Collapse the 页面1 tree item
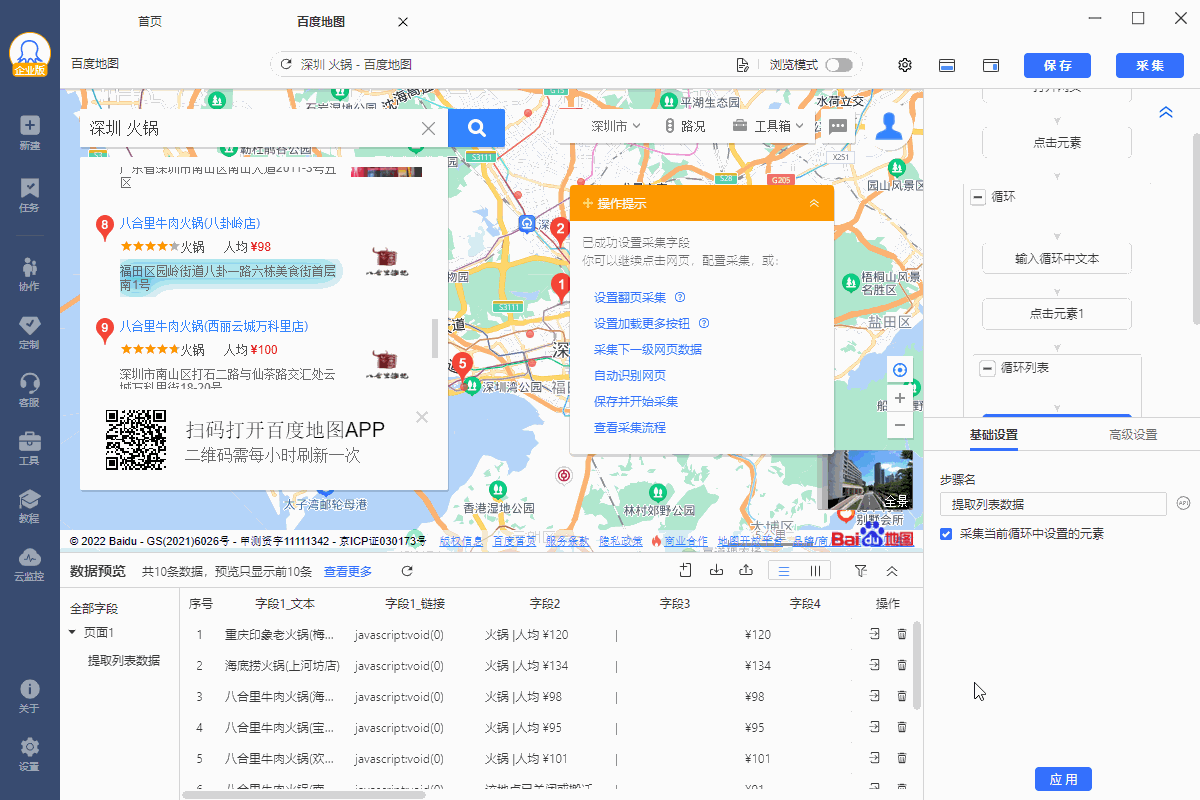This screenshot has width=1200, height=800. [72, 632]
